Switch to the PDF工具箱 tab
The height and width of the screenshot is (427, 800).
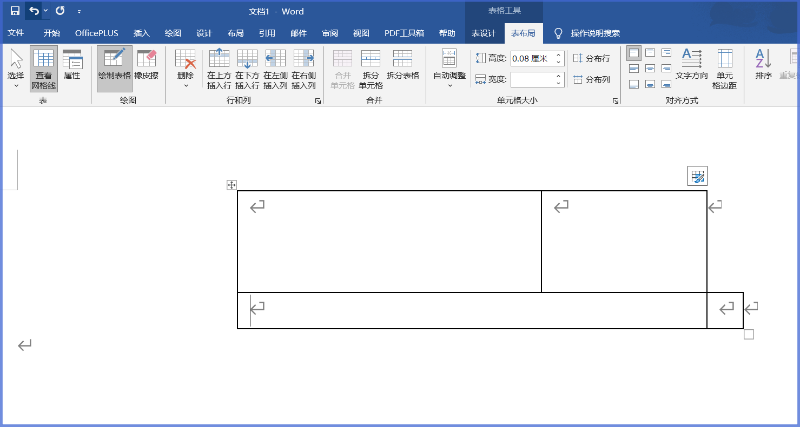point(404,33)
